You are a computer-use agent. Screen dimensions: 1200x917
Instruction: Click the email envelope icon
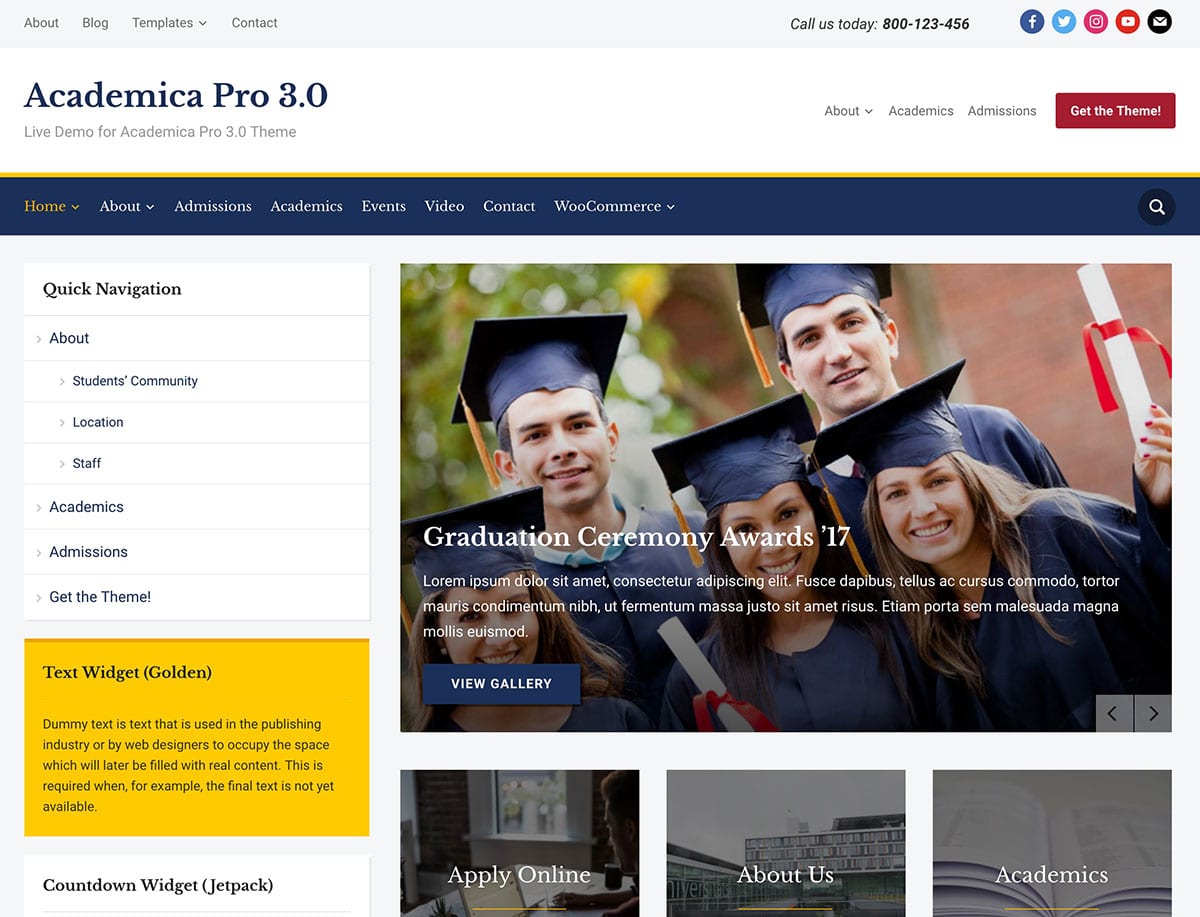click(1159, 22)
